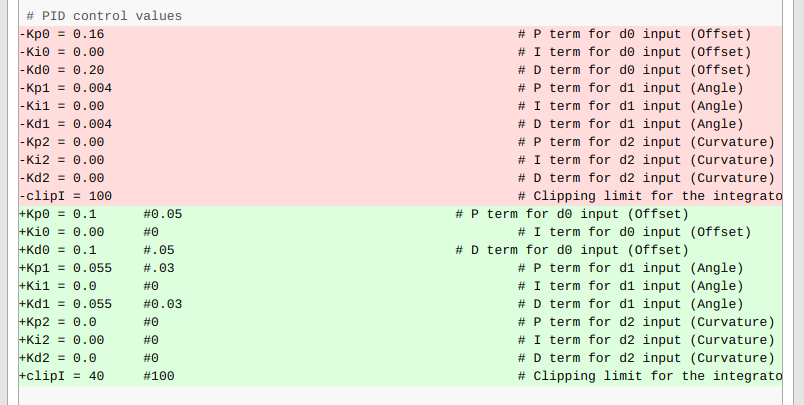
Task: Click the added line Kp1 = 0.055
Action: click(400, 268)
